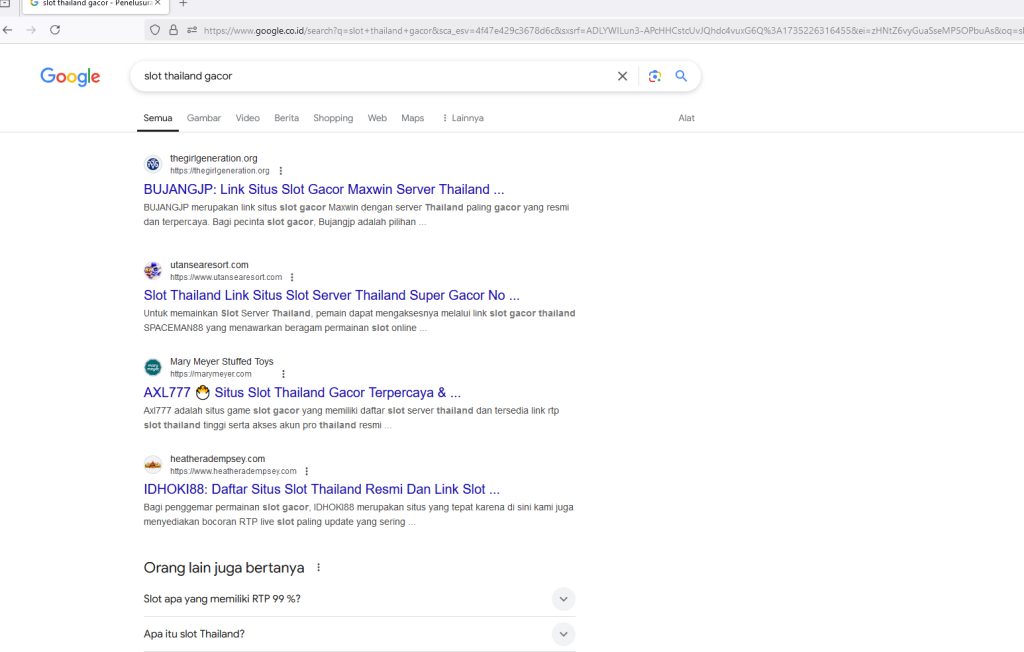Click the utansearesort.com favicon
This screenshot has height=652, width=1024.
(153, 270)
